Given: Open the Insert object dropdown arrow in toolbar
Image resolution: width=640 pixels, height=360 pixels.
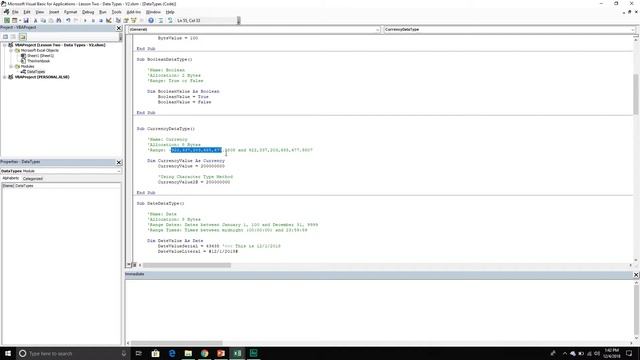Looking at the screenshot, I should [20, 20].
